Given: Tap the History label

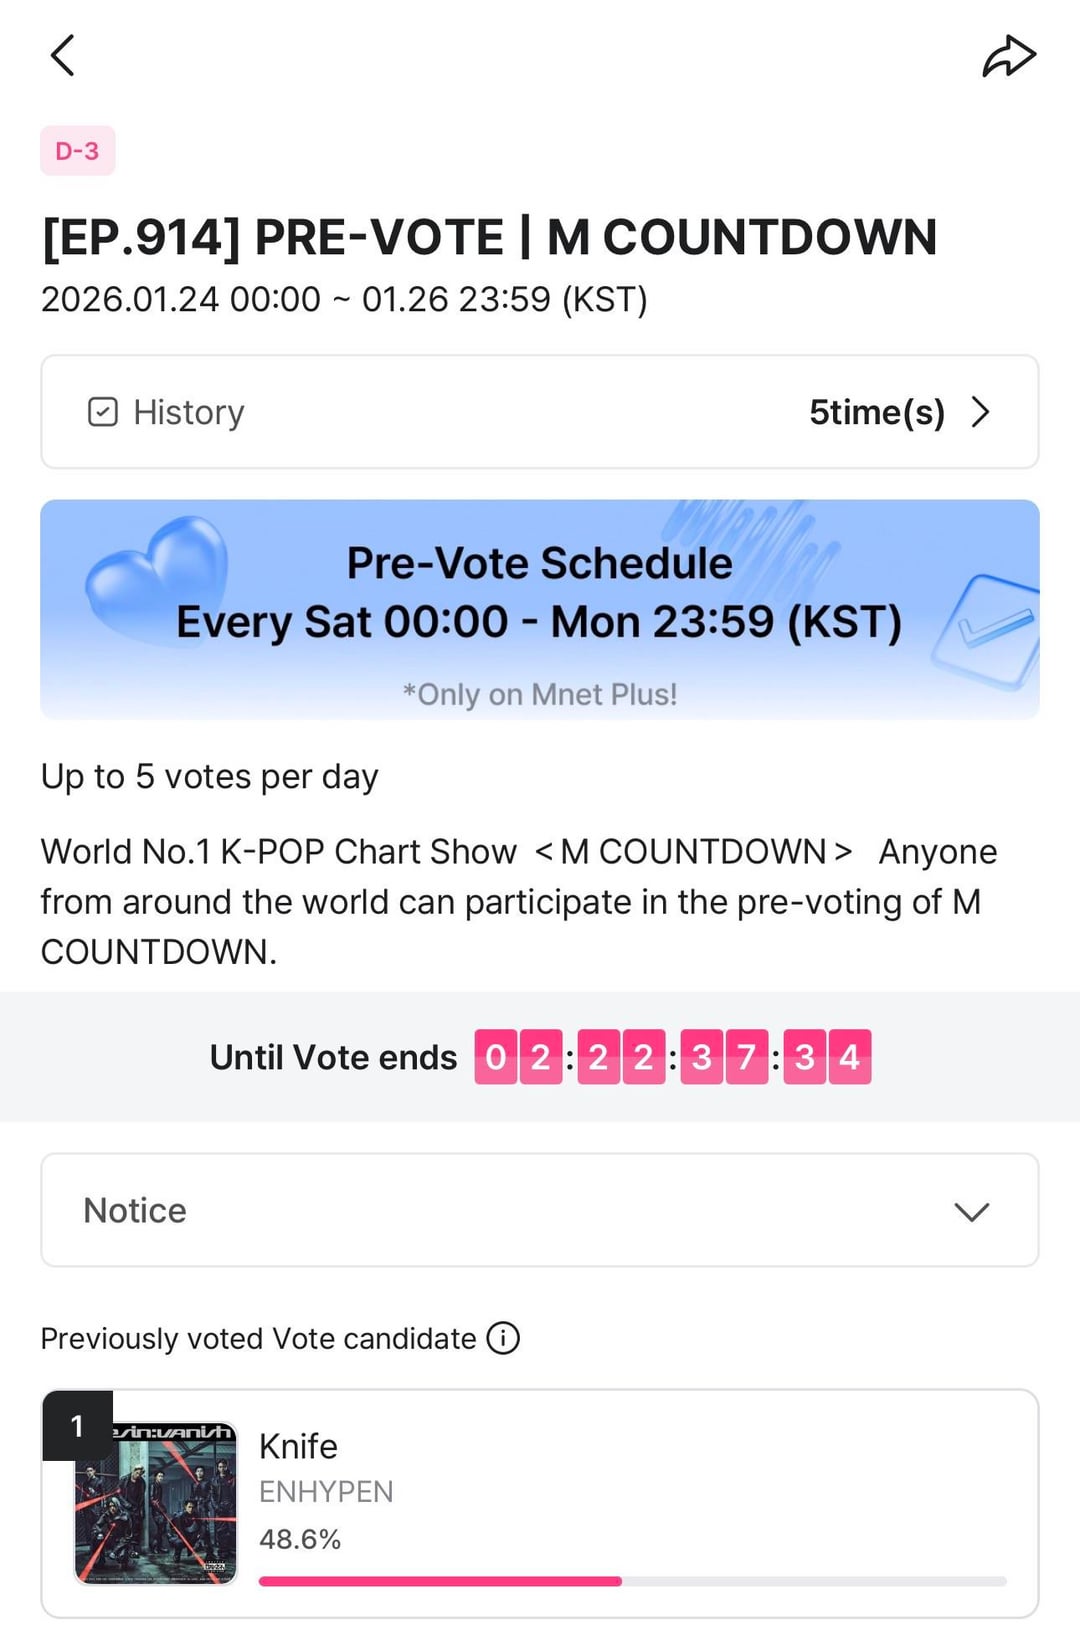Looking at the screenshot, I should (x=189, y=412).
